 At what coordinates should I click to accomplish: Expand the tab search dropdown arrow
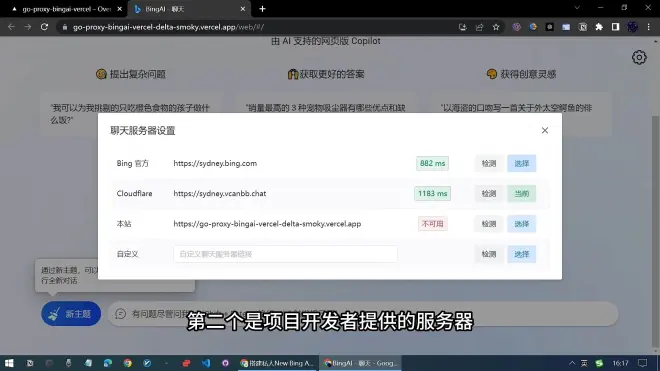pos(577,8)
